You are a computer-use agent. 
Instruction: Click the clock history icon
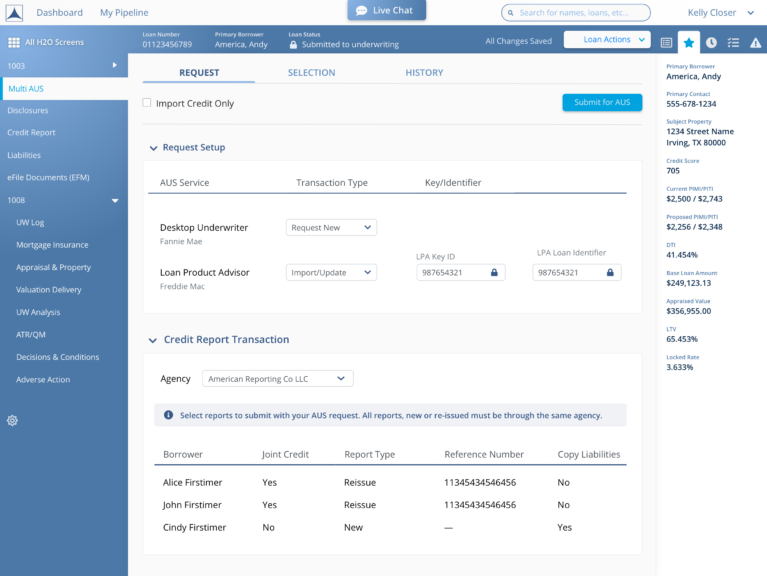click(x=711, y=43)
